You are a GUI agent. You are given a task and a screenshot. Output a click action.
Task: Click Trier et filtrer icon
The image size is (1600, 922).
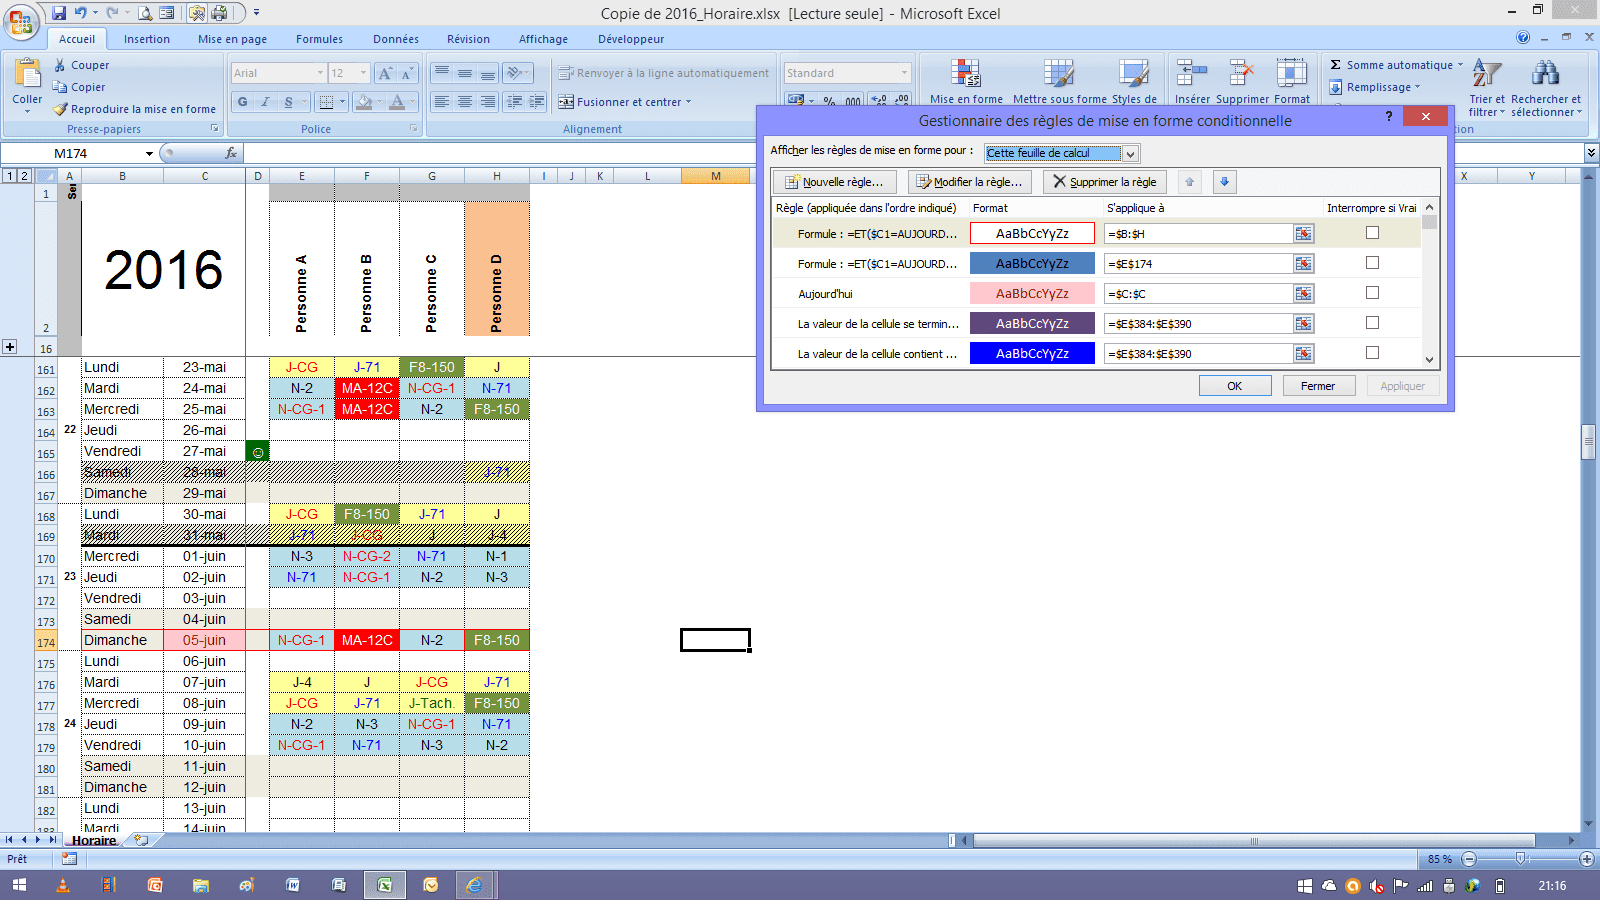[x=1486, y=74]
